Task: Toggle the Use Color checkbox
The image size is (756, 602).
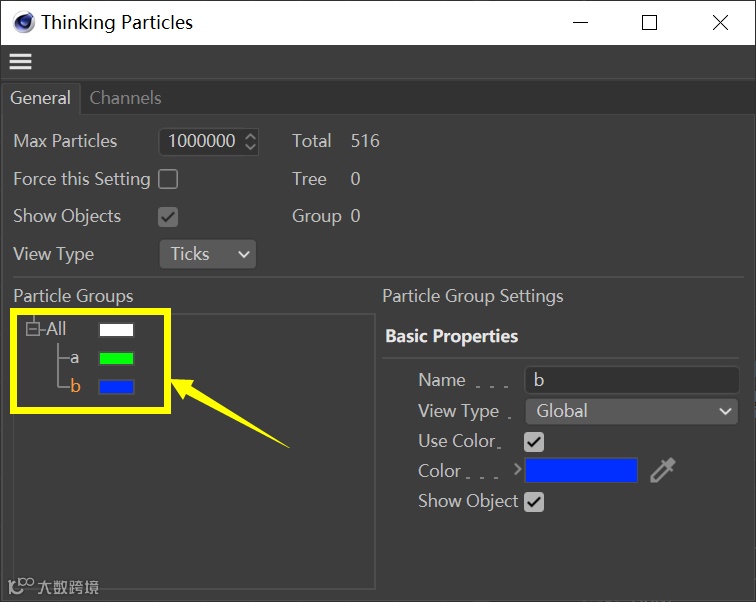Action: (x=534, y=441)
